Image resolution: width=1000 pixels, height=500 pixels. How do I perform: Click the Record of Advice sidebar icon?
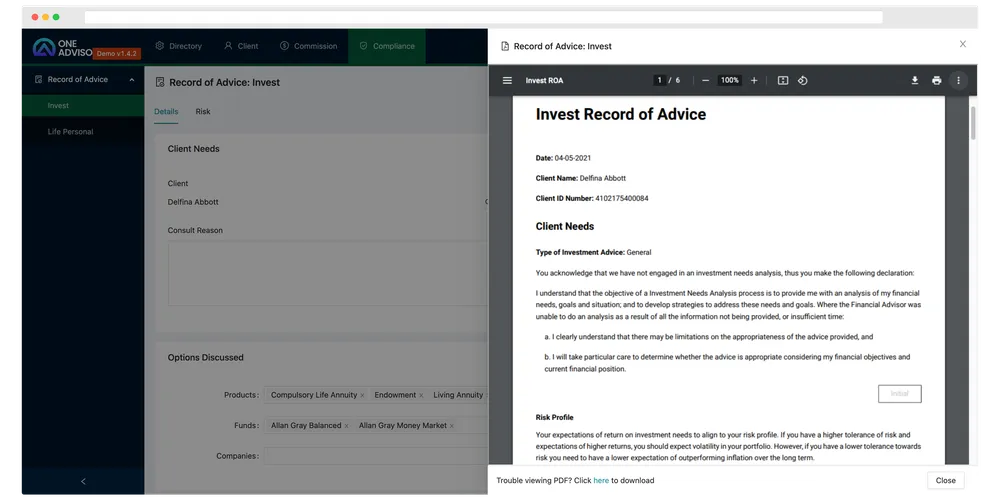coord(38,80)
